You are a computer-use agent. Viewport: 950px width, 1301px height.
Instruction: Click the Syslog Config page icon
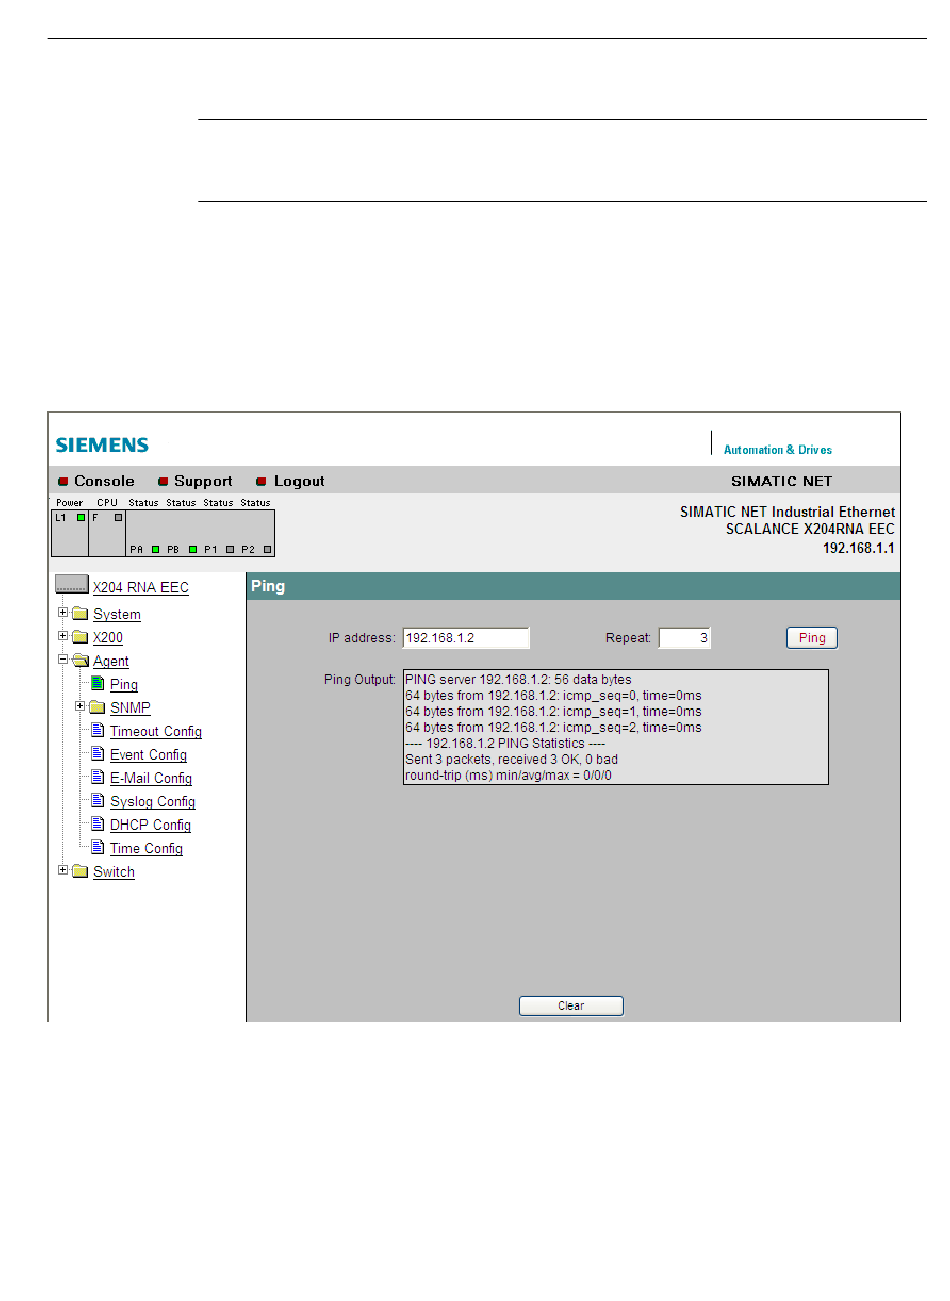tap(98, 800)
